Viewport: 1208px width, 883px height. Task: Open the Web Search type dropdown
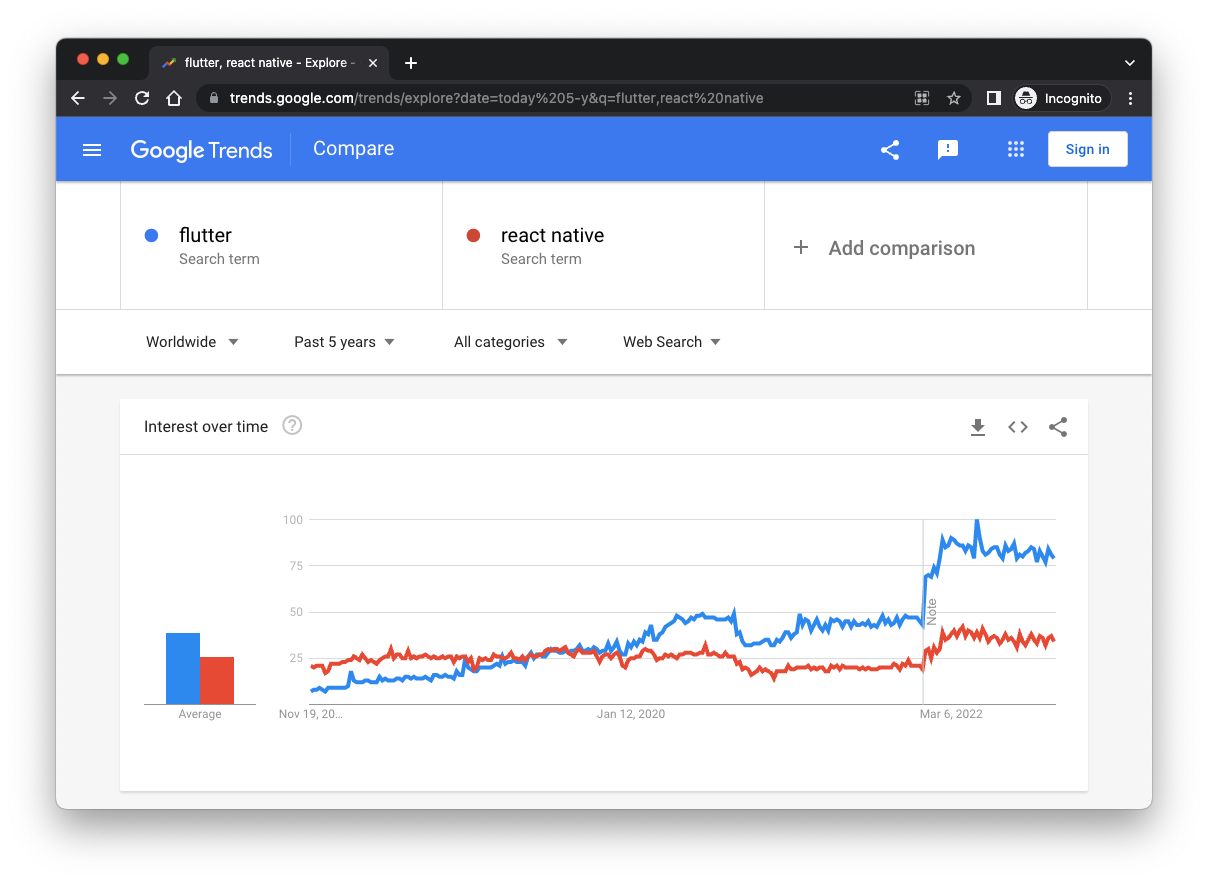pyautogui.click(x=671, y=342)
